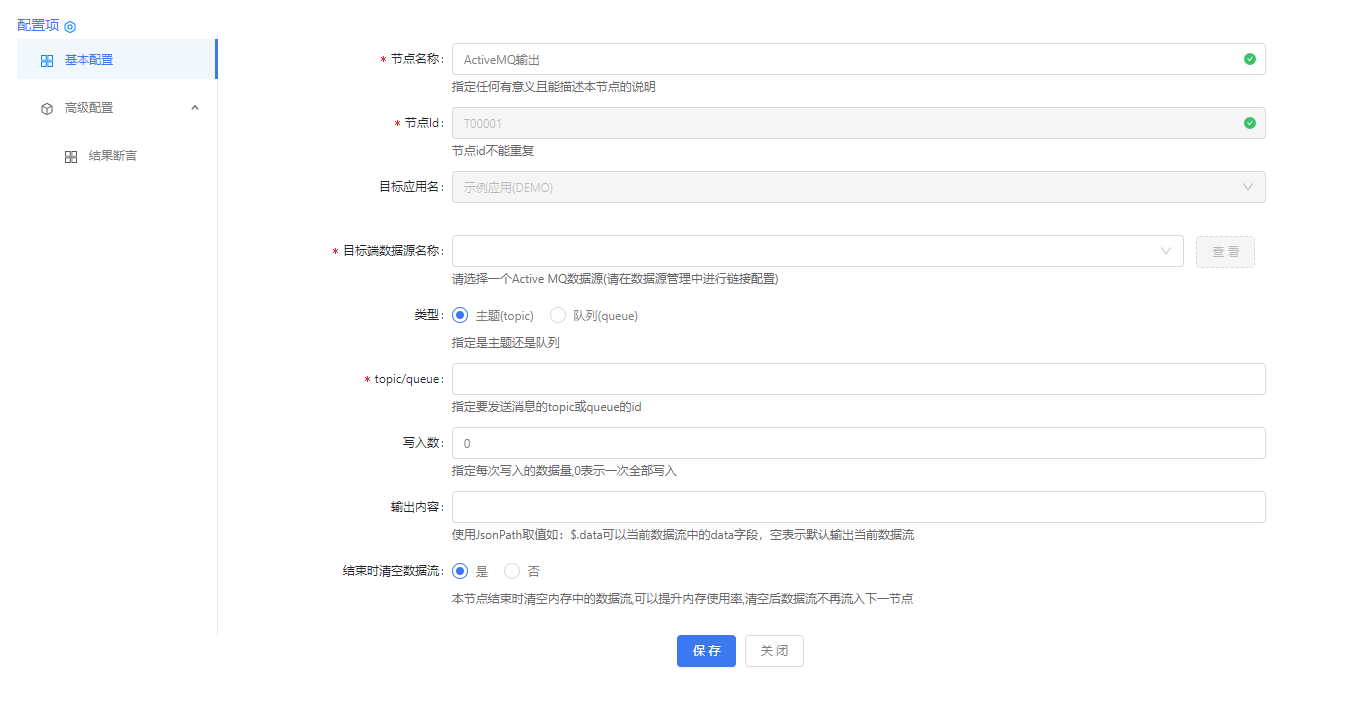
Task: Click the 保存 button
Action: 706,651
